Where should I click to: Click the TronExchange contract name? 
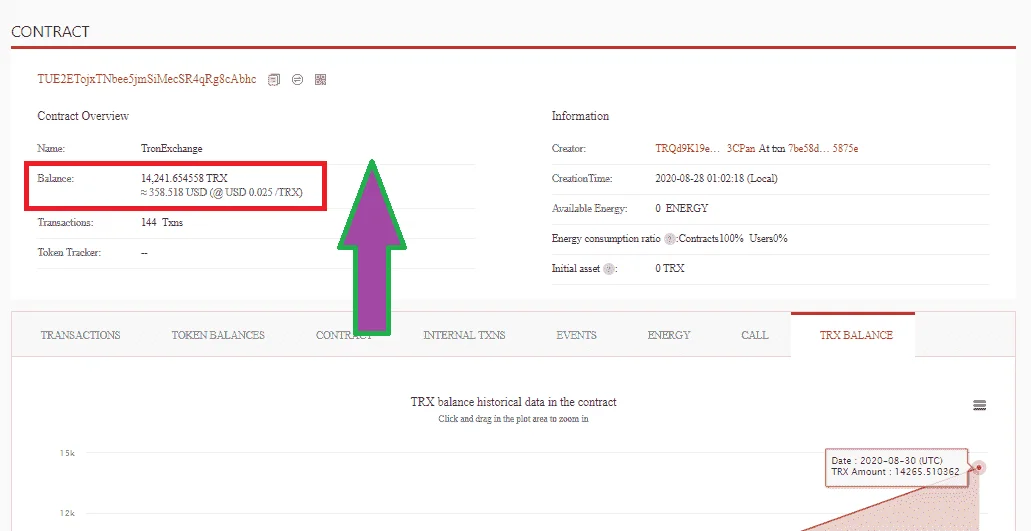click(x=172, y=149)
